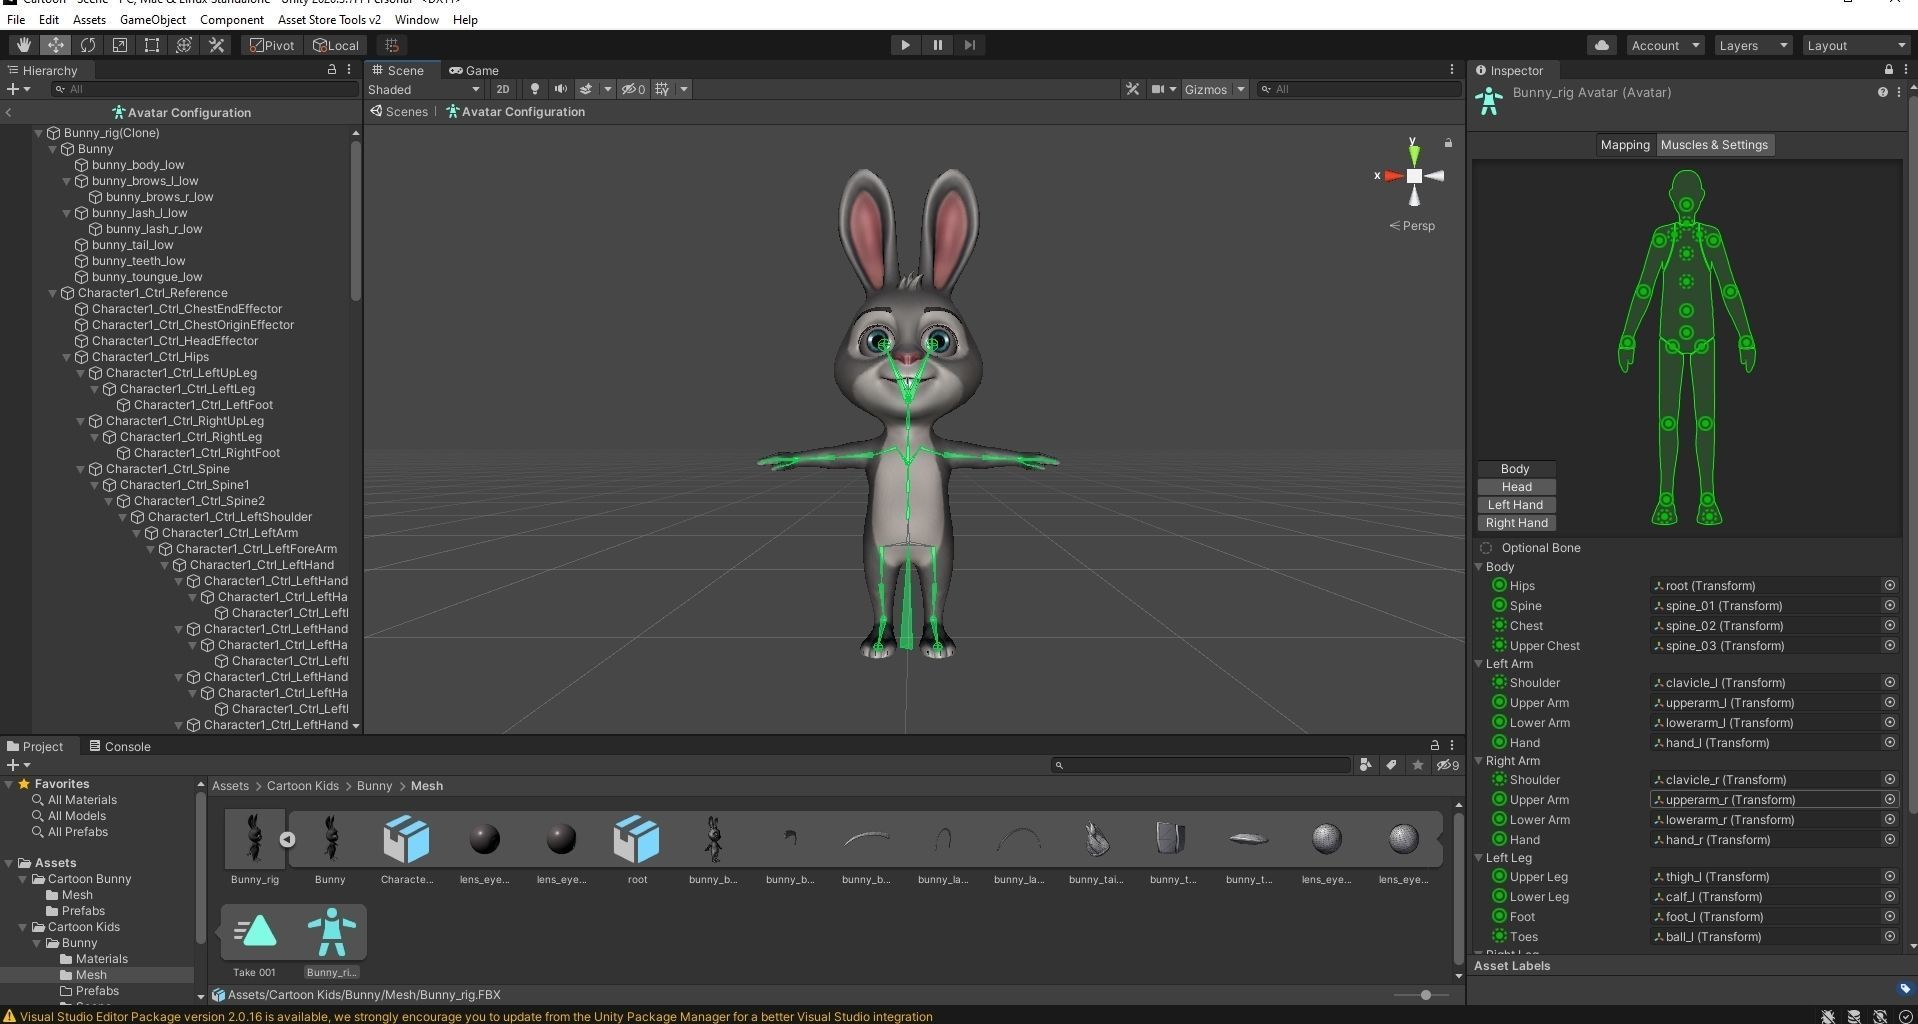
Task: Select the Rect transform tool
Action: point(152,45)
